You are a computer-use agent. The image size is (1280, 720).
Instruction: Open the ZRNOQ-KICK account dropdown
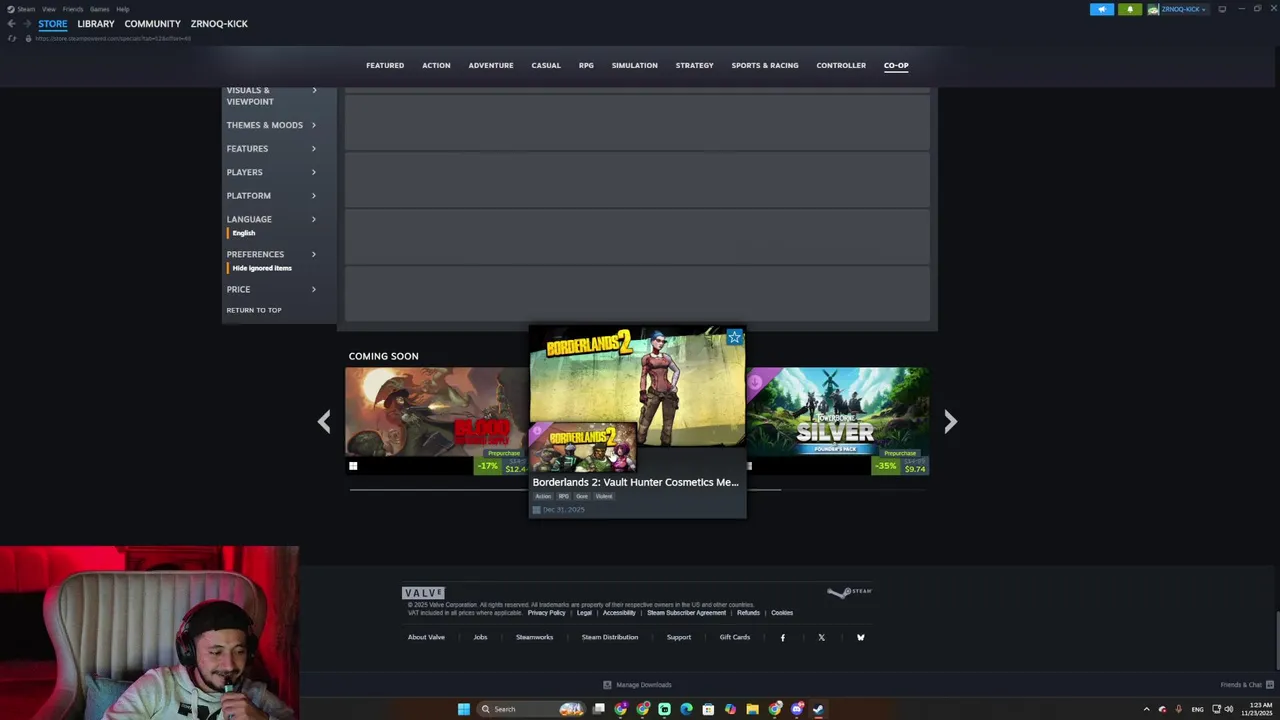click(1178, 9)
